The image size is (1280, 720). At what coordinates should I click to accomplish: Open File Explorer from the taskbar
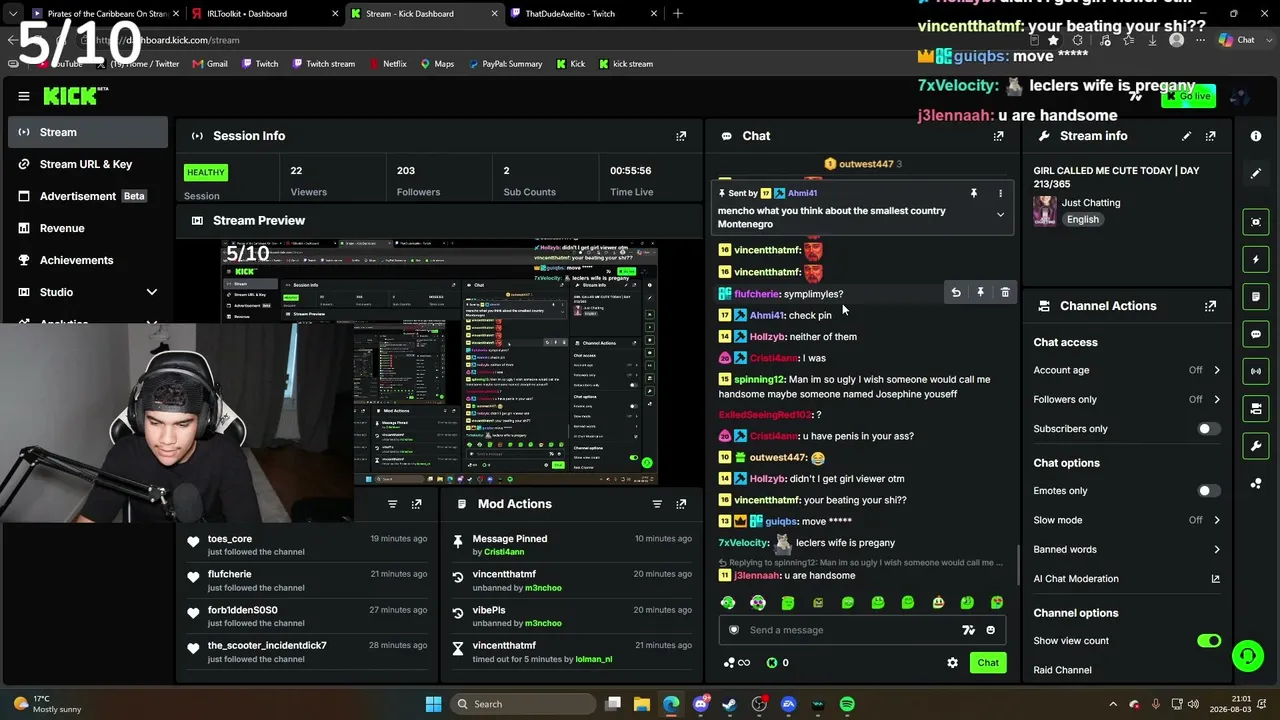[642, 704]
